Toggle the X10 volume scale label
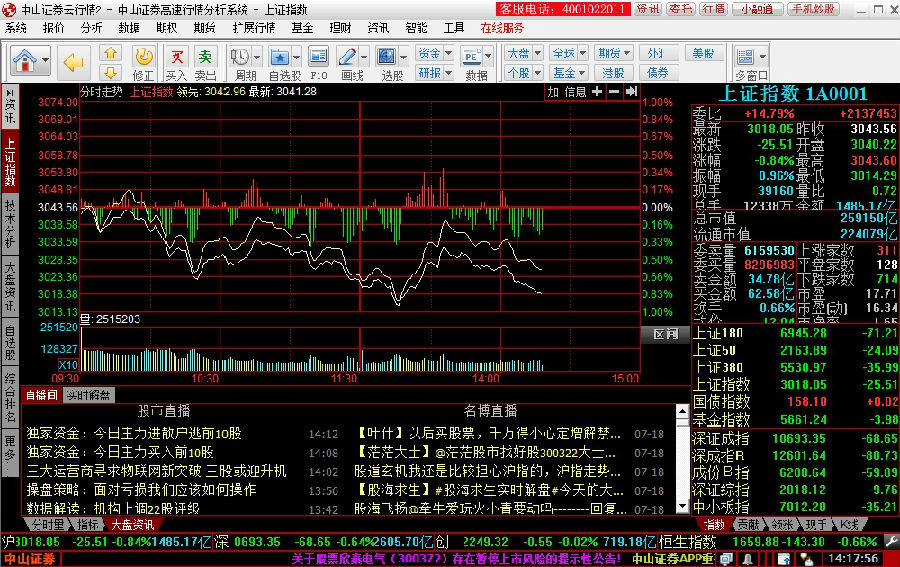Image resolution: width=900 pixels, height=567 pixels. point(68,365)
